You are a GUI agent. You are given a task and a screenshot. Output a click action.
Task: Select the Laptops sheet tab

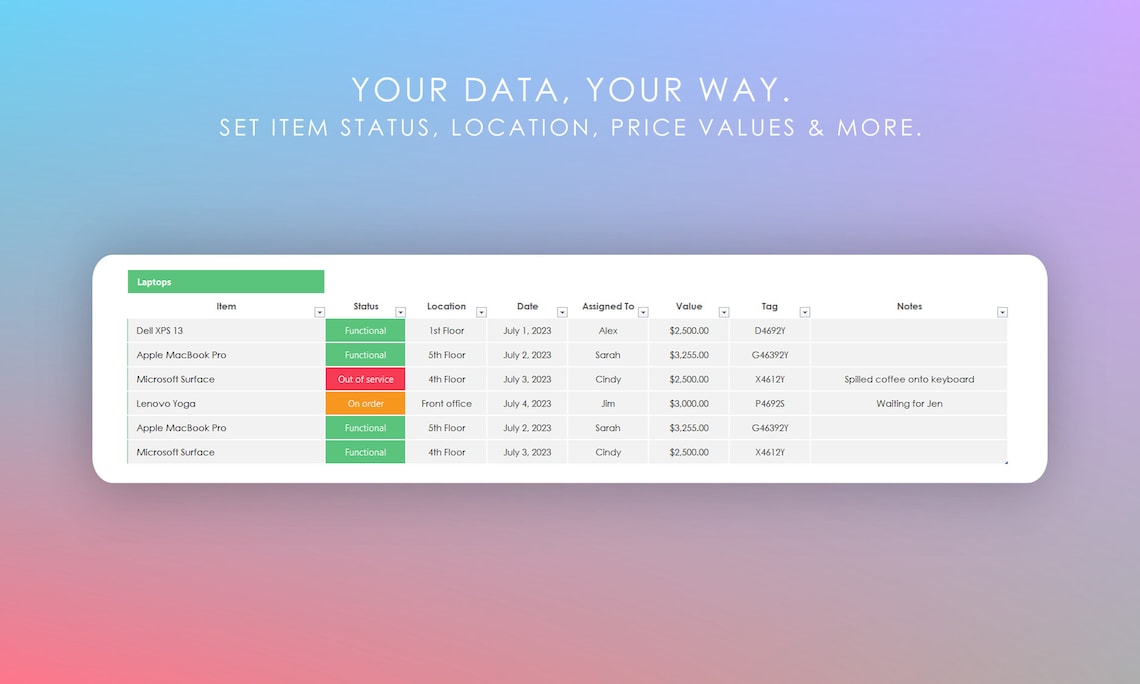point(225,281)
